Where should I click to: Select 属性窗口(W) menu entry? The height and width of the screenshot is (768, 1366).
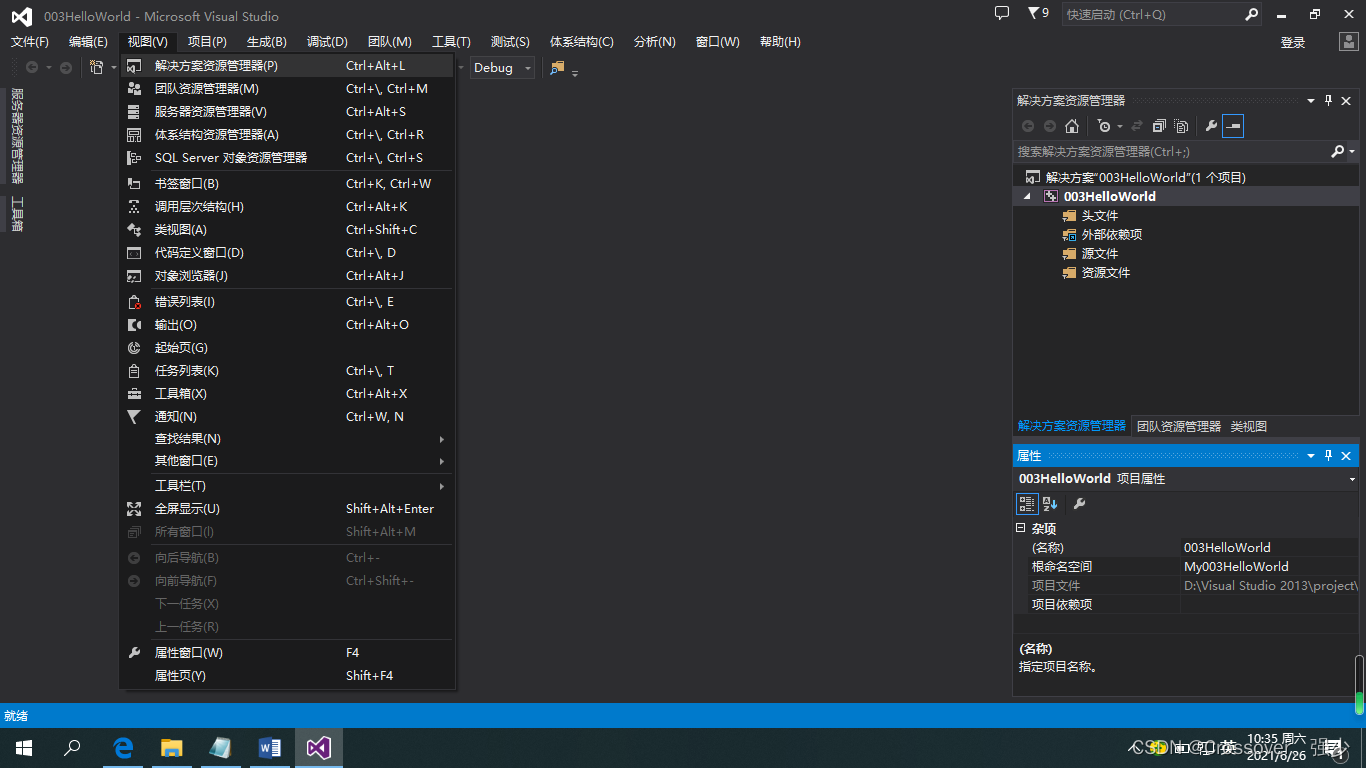287,652
